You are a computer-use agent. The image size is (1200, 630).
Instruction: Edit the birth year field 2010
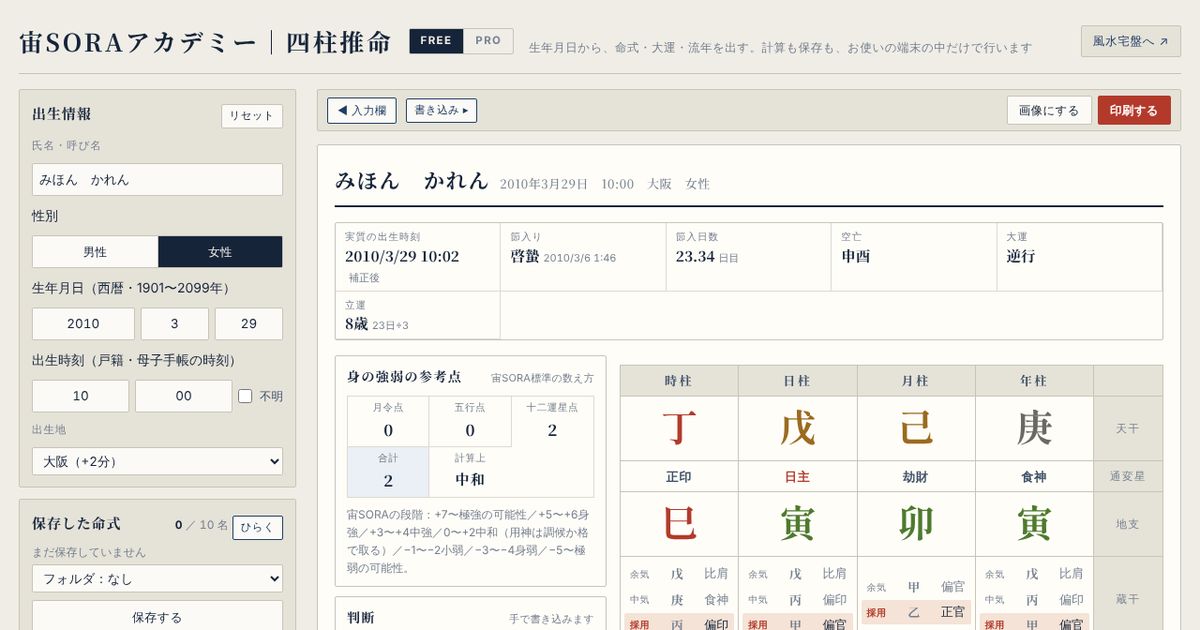coord(83,324)
